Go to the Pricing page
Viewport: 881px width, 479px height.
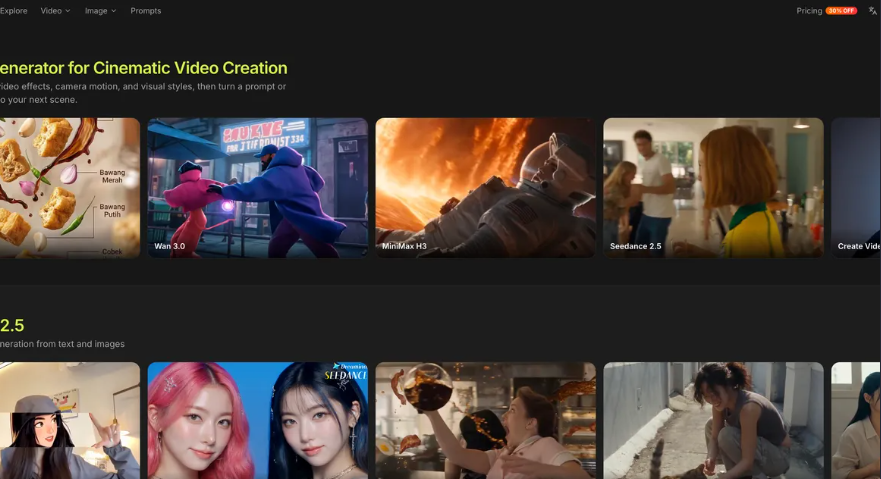click(x=809, y=11)
